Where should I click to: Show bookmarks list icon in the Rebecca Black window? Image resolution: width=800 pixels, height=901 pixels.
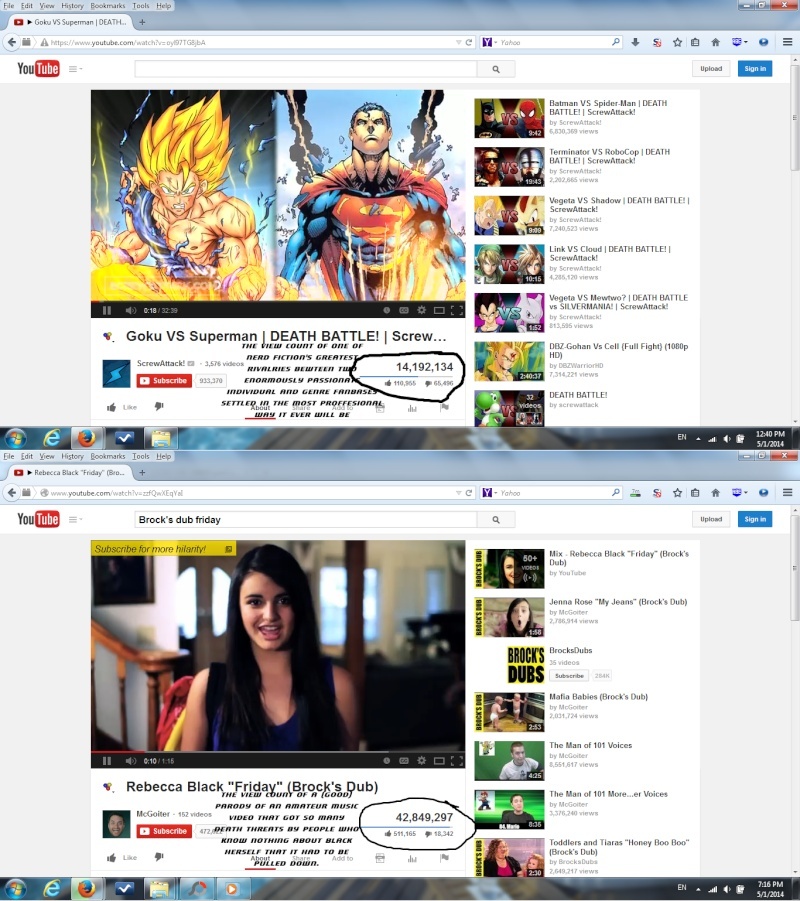(x=695, y=492)
